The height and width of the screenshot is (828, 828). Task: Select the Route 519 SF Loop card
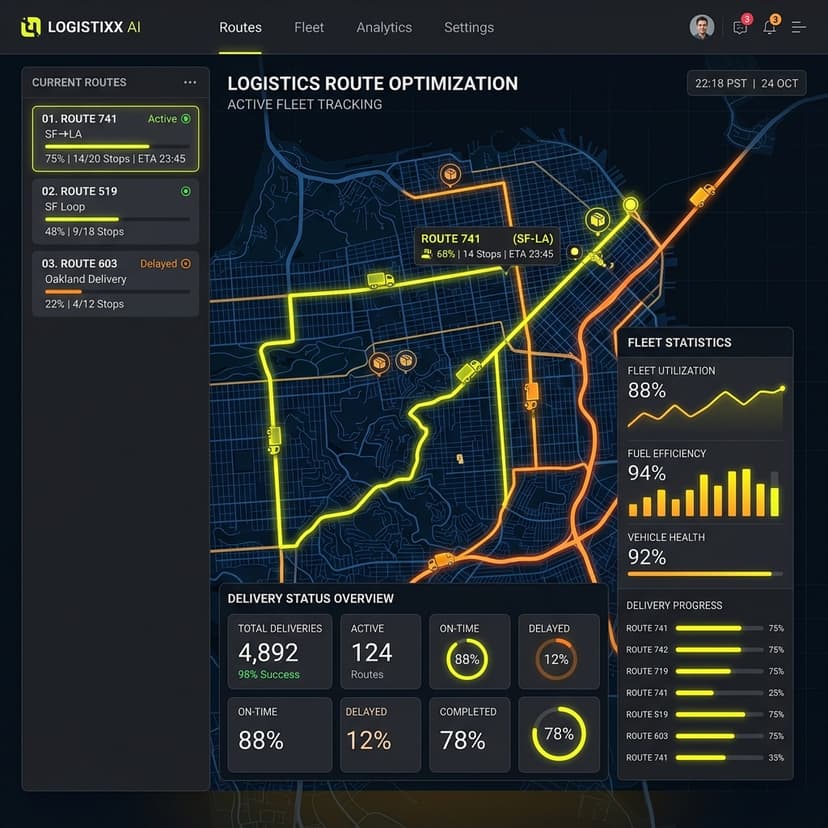116,211
